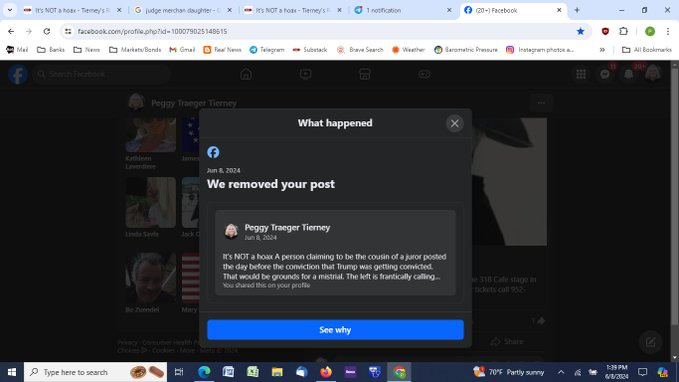Open the Facebook account avatar menu

[653, 73]
